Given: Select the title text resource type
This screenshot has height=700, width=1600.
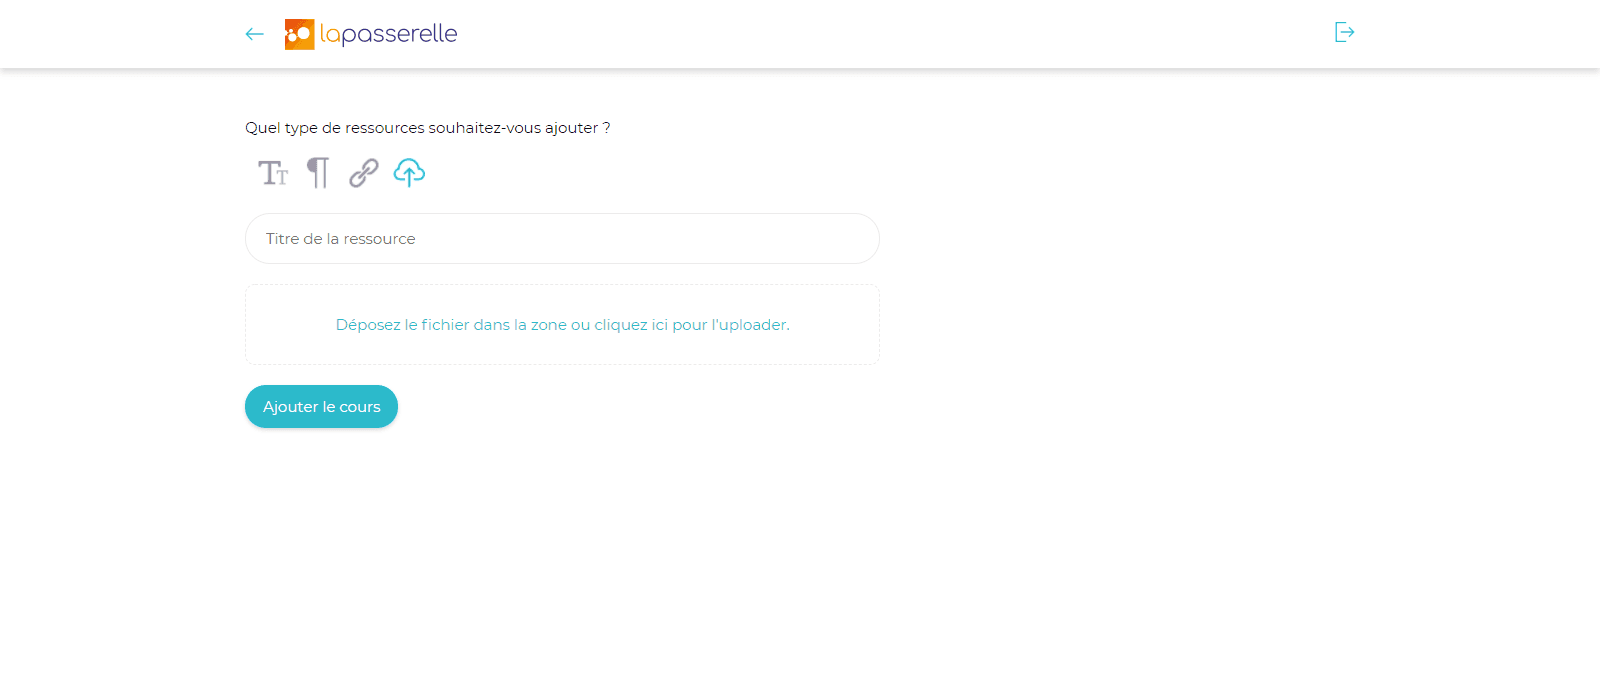Looking at the screenshot, I should click(x=273, y=173).
